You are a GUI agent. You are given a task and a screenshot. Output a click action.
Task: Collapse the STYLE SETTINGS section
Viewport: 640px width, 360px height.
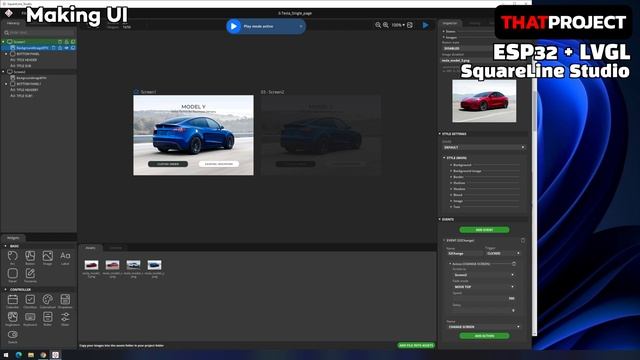pyautogui.click(x=440, y=134)
